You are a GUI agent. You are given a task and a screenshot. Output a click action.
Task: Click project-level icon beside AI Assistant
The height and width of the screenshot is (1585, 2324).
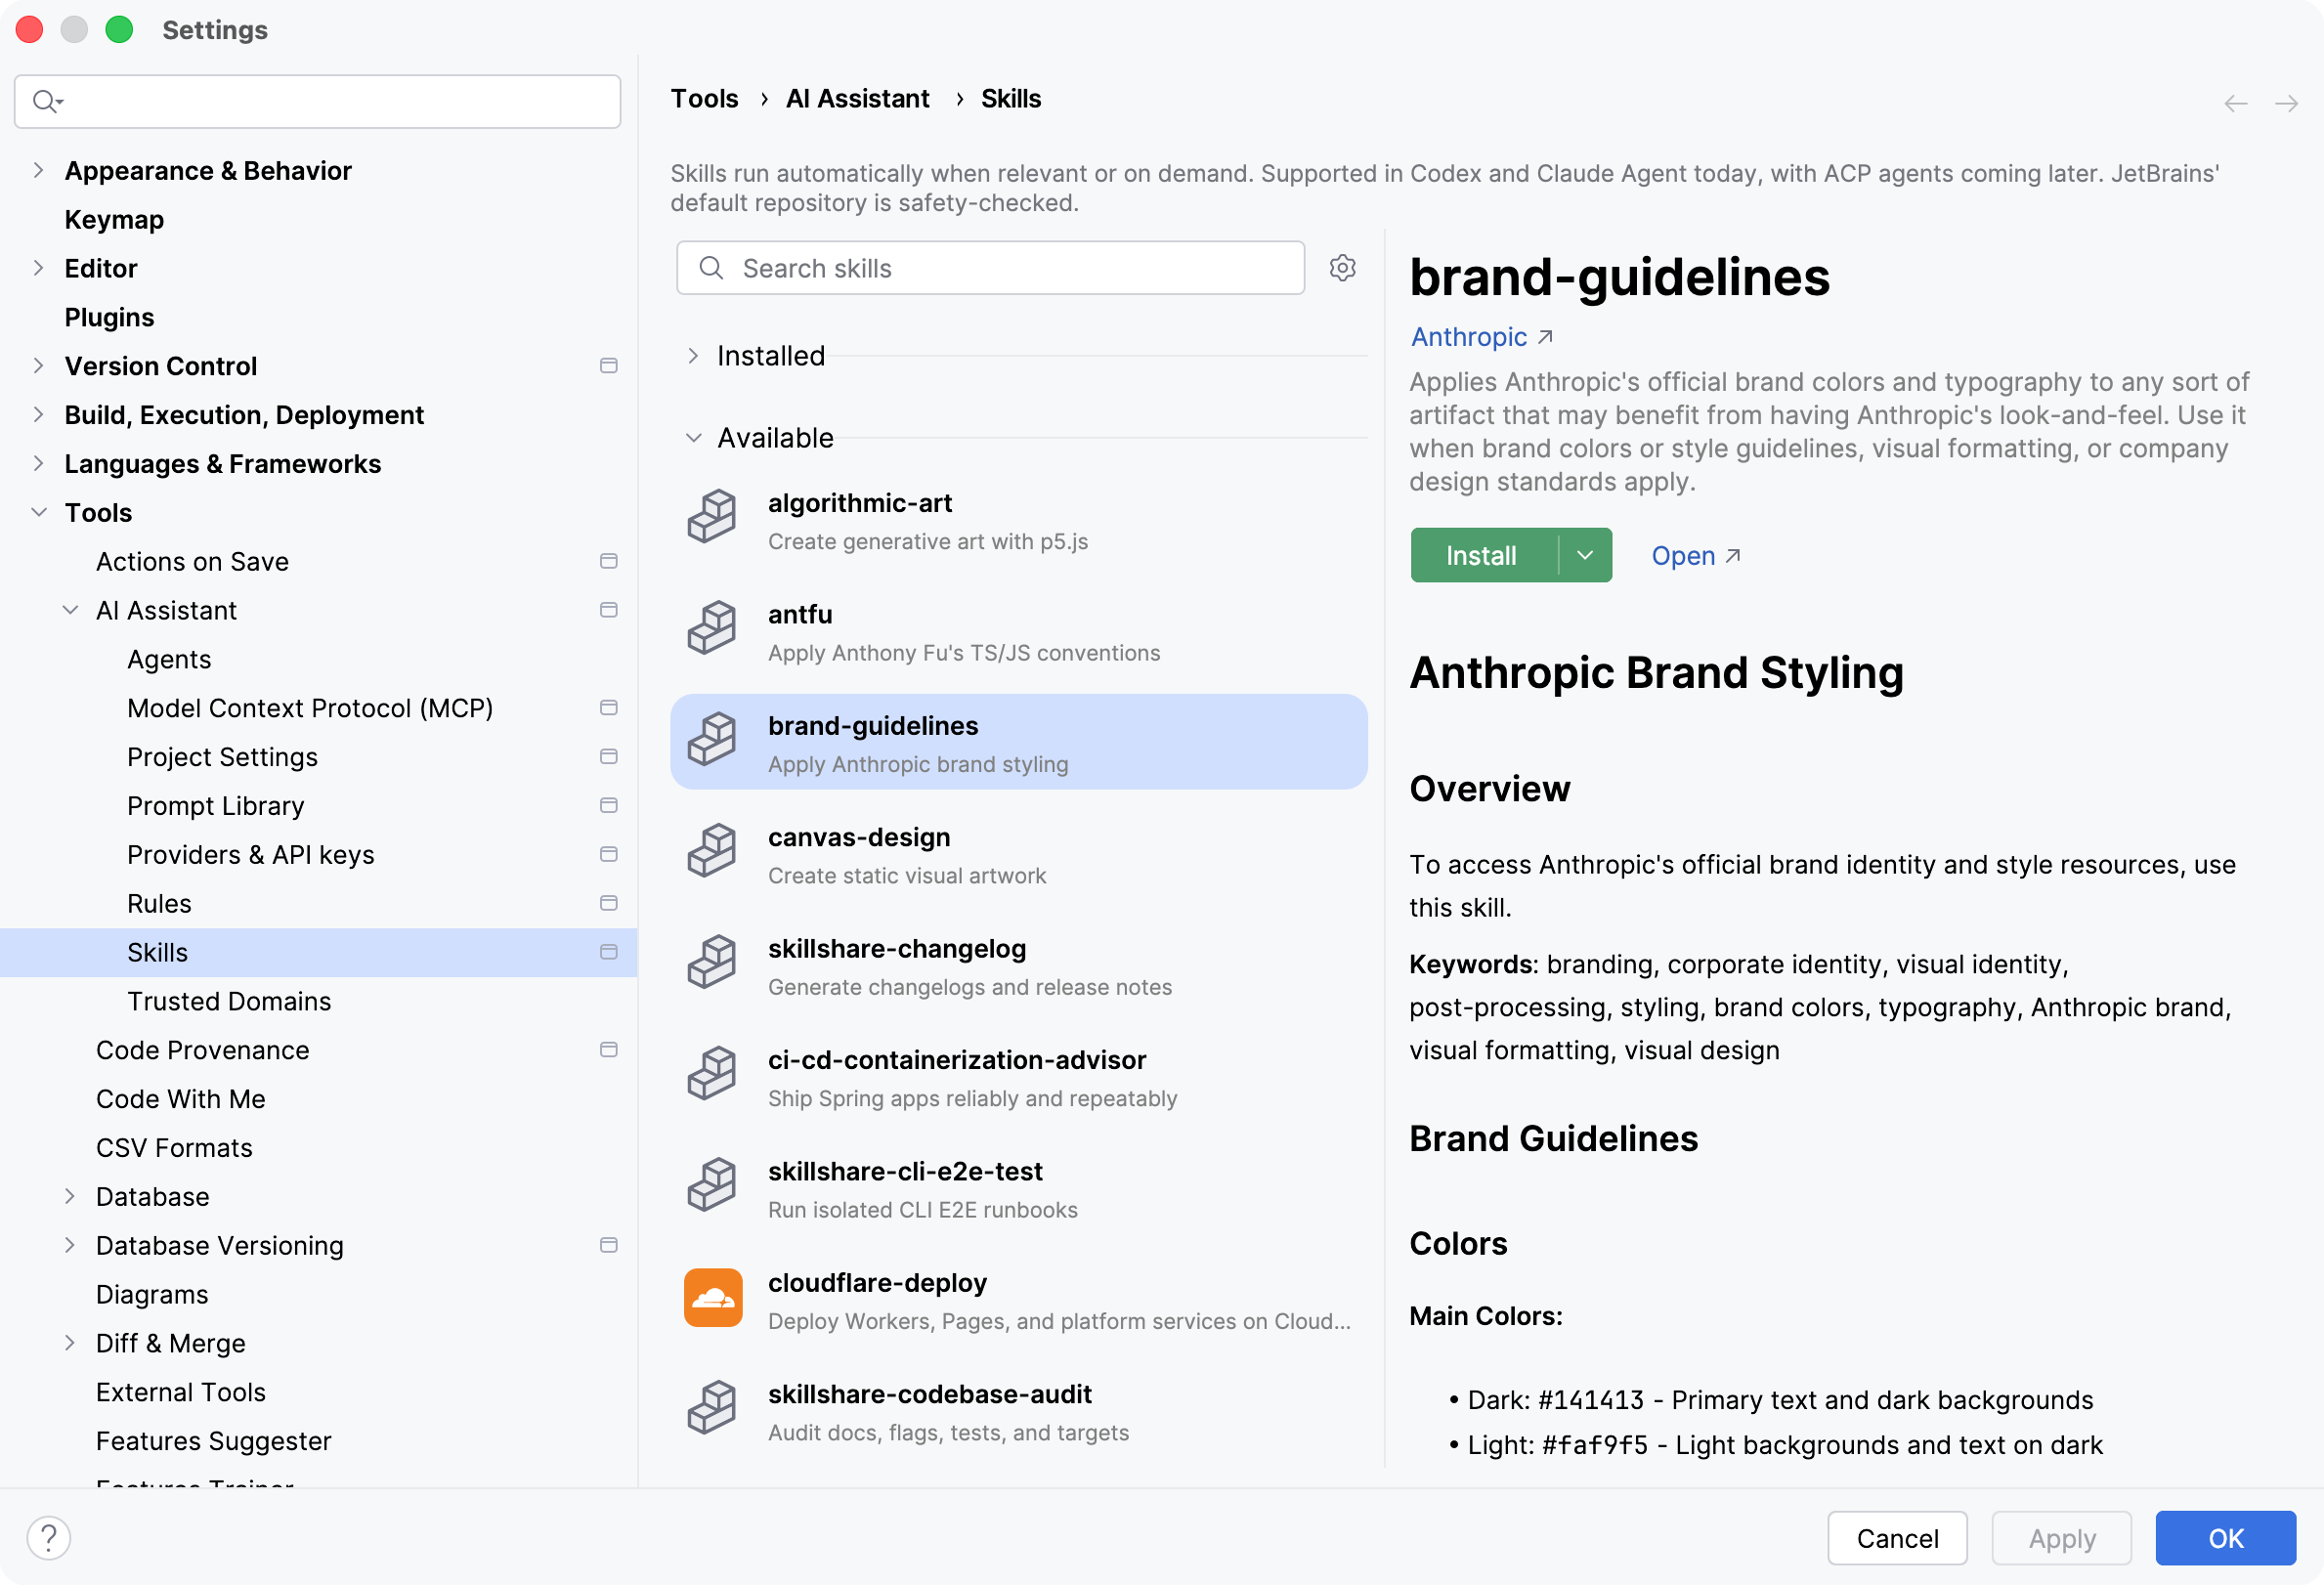[608, 610]
